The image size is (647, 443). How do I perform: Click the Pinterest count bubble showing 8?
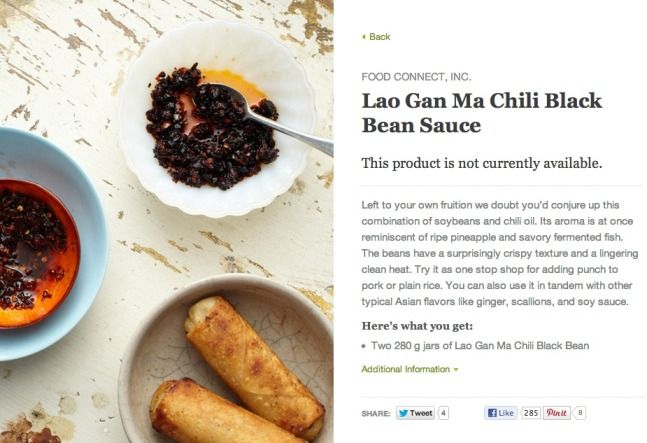click(580, 413)
